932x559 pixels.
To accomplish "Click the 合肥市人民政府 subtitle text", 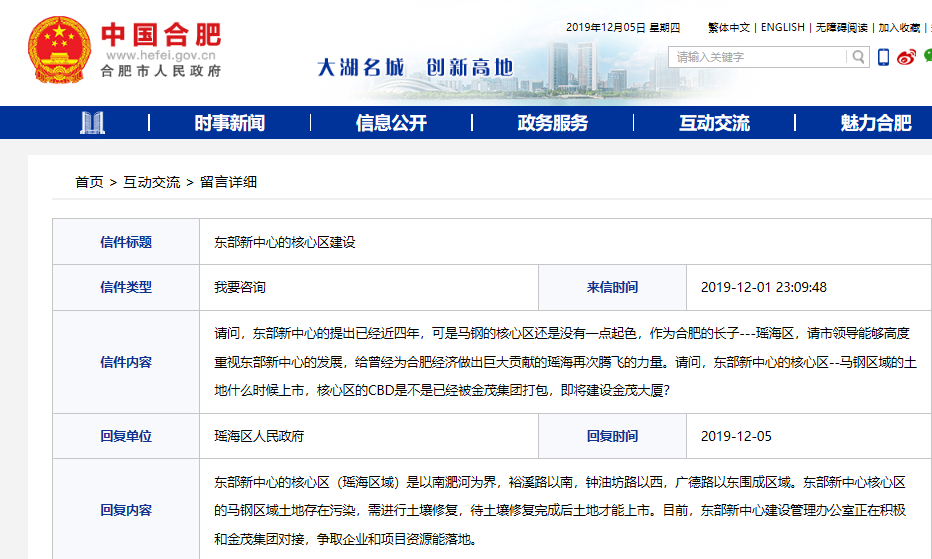I will point(161,71).
